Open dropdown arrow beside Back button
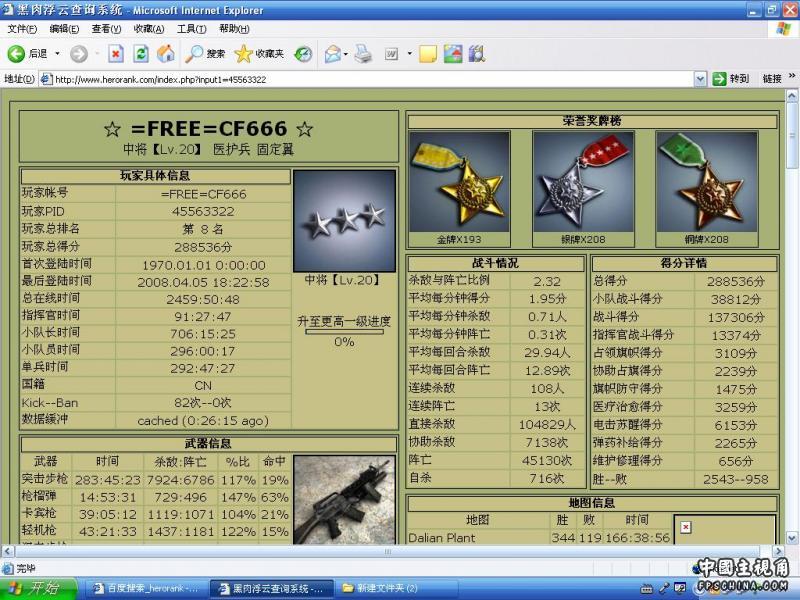Image resolution: width=800 pixels, height=600 pixels. pos(57,54)
